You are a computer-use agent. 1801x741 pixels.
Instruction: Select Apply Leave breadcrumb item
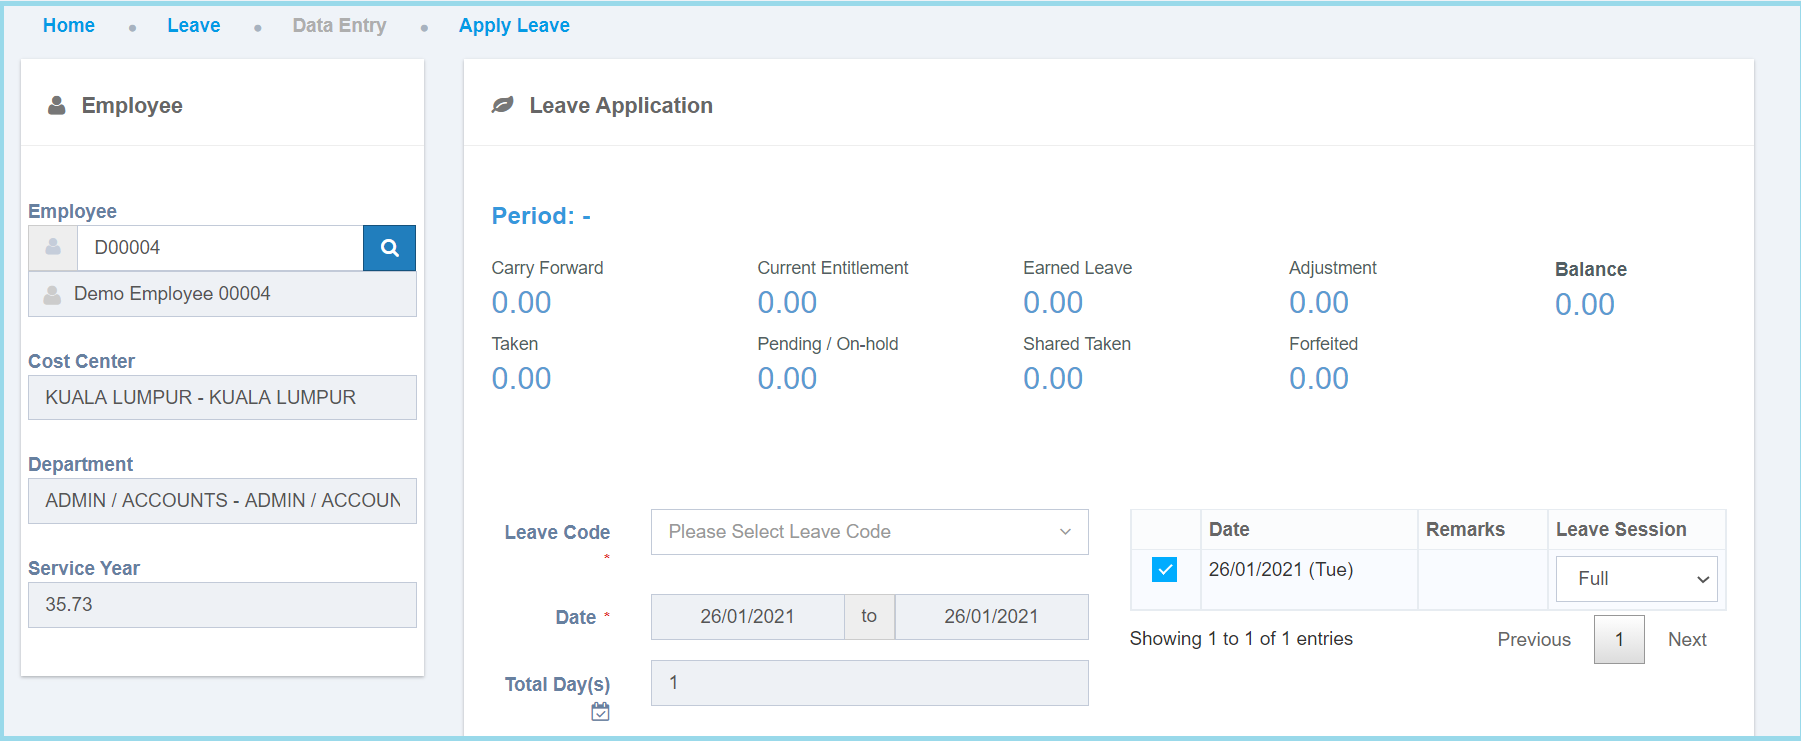[514, 26]
